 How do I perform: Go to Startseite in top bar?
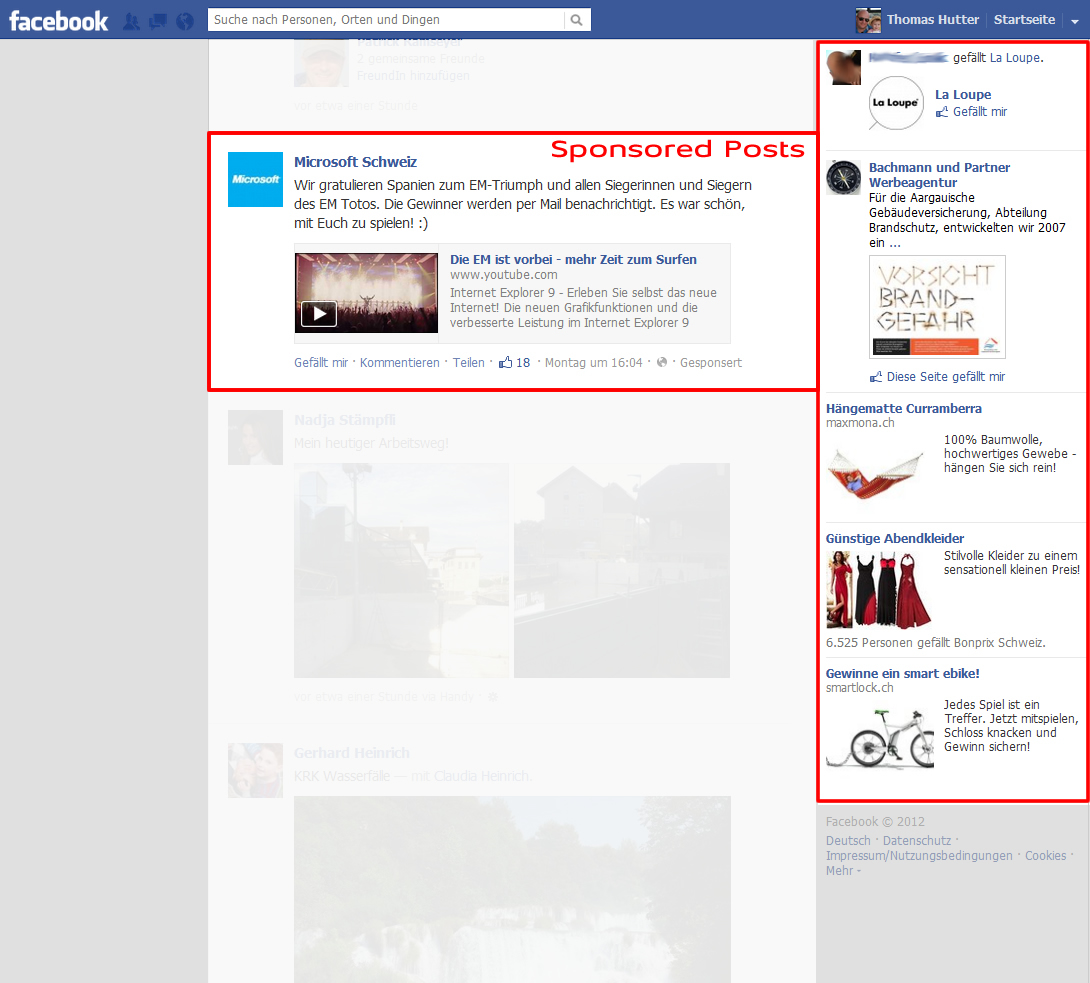tap(1024, 20)
